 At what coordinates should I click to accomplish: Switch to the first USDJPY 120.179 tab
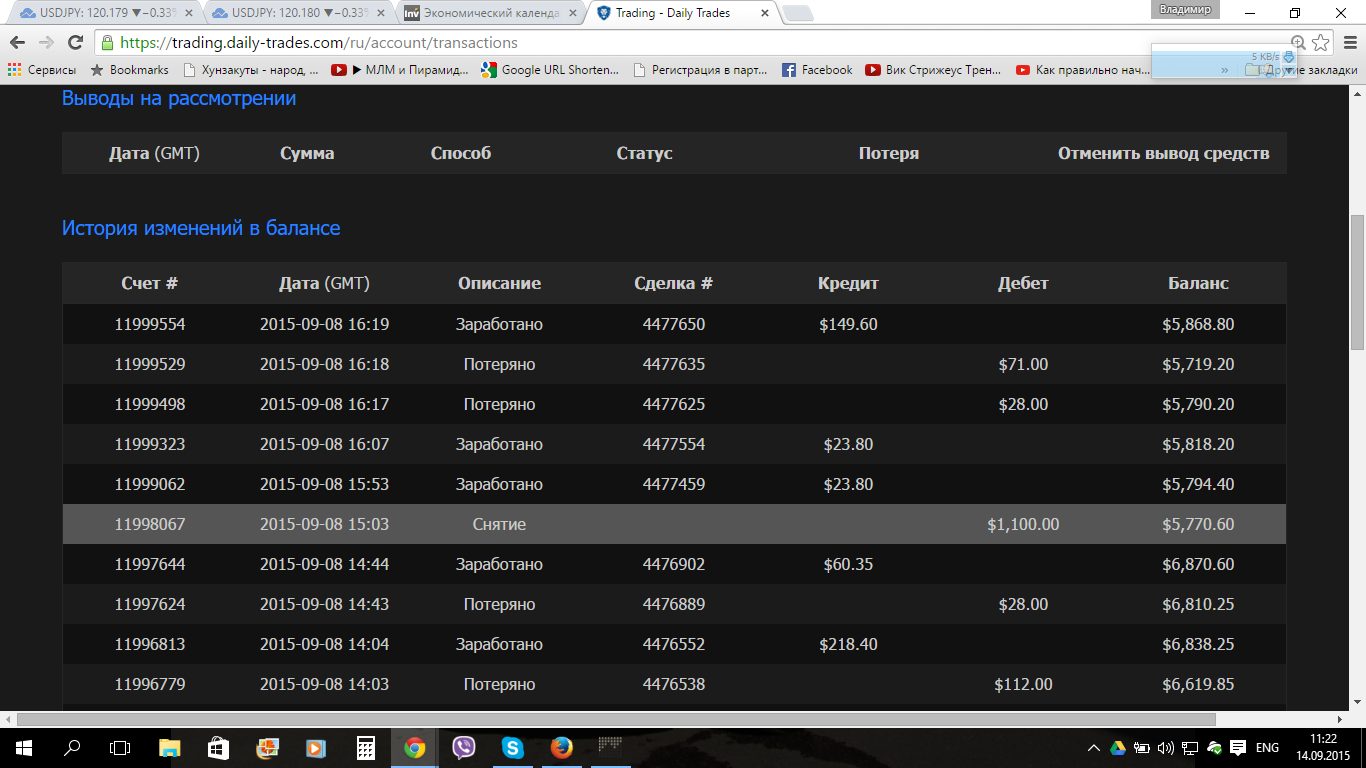[x=105, y=13]
